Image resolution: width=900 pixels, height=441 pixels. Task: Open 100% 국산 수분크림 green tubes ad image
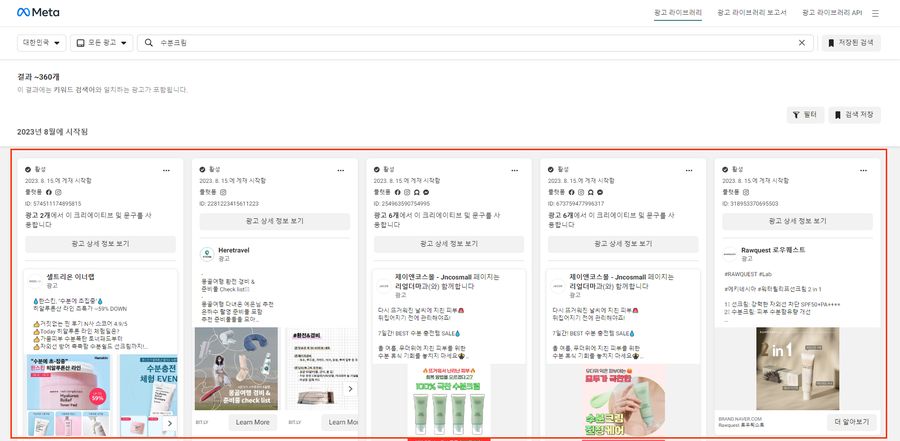449,400
